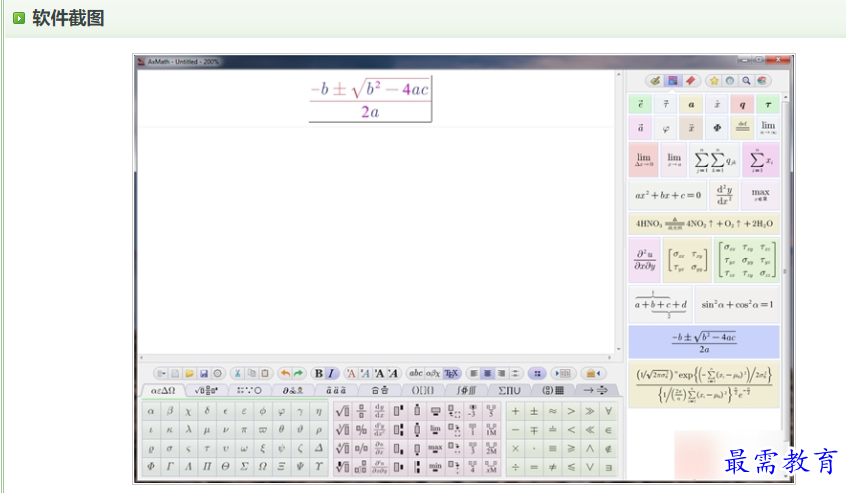Insert the plus-minus ± symbol
846x493 pixels.
coord(533,411)
